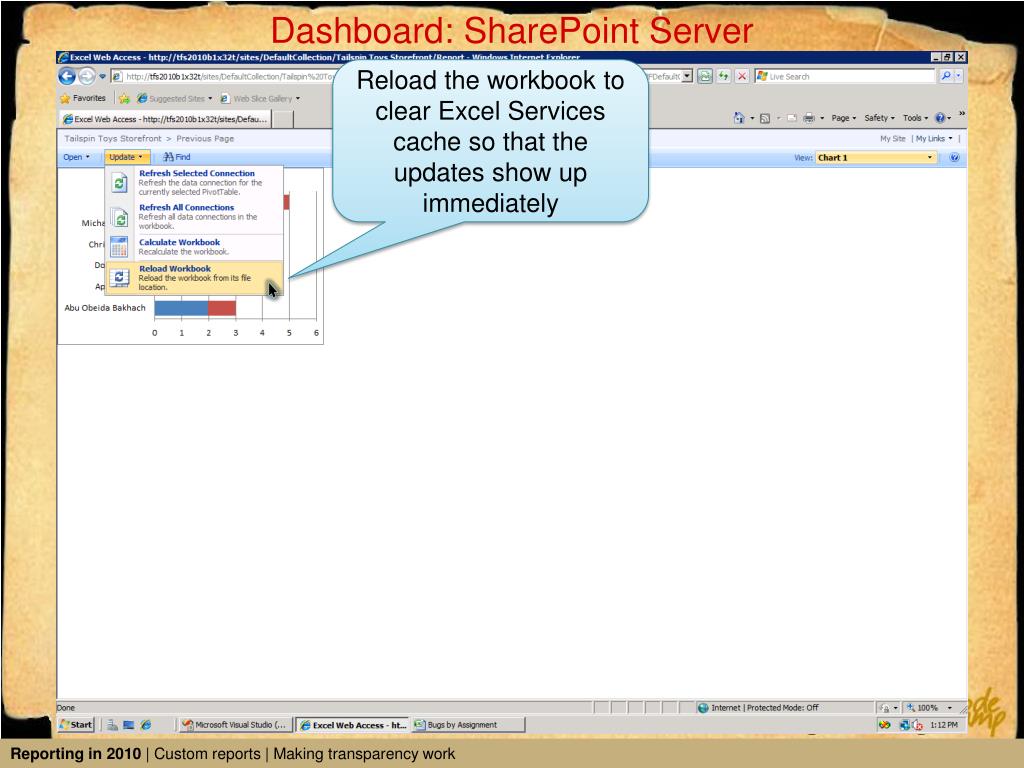Open the 100% zoom level control
Image resolution: width=1024 pixels, height=768 pixels.
(929, 708)
